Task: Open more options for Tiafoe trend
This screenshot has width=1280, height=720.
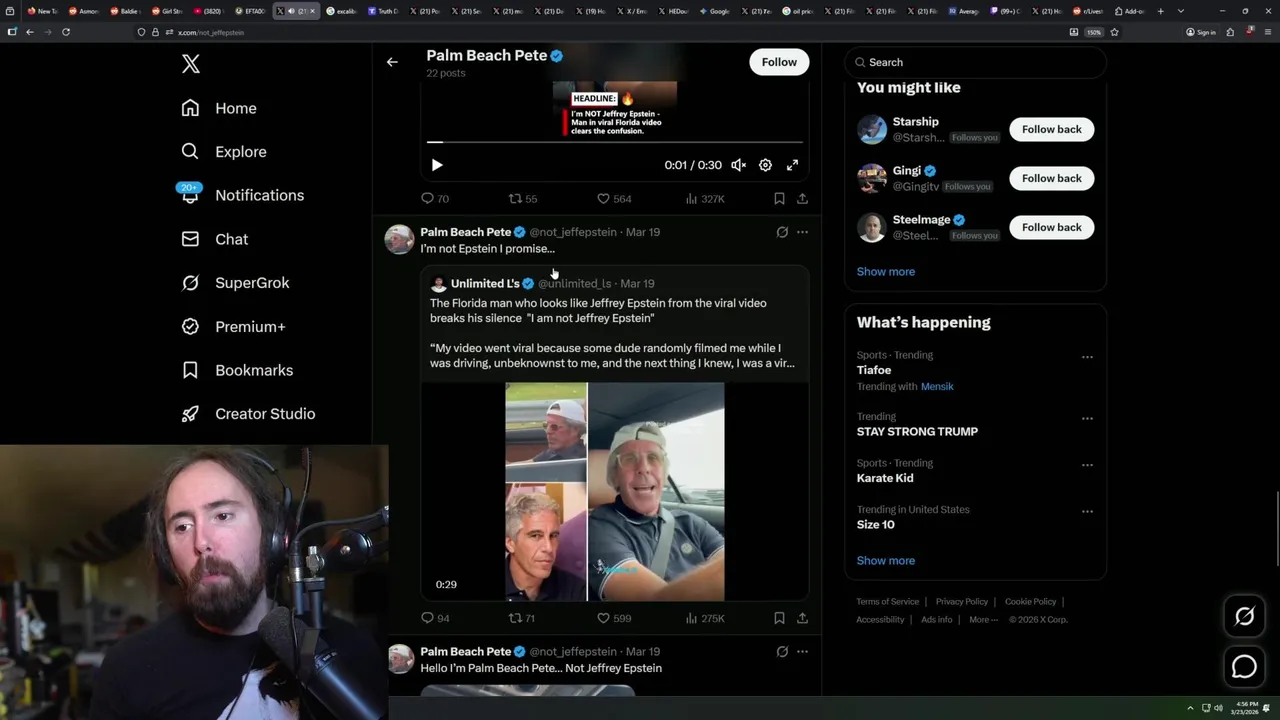Action: point(1087,357)
